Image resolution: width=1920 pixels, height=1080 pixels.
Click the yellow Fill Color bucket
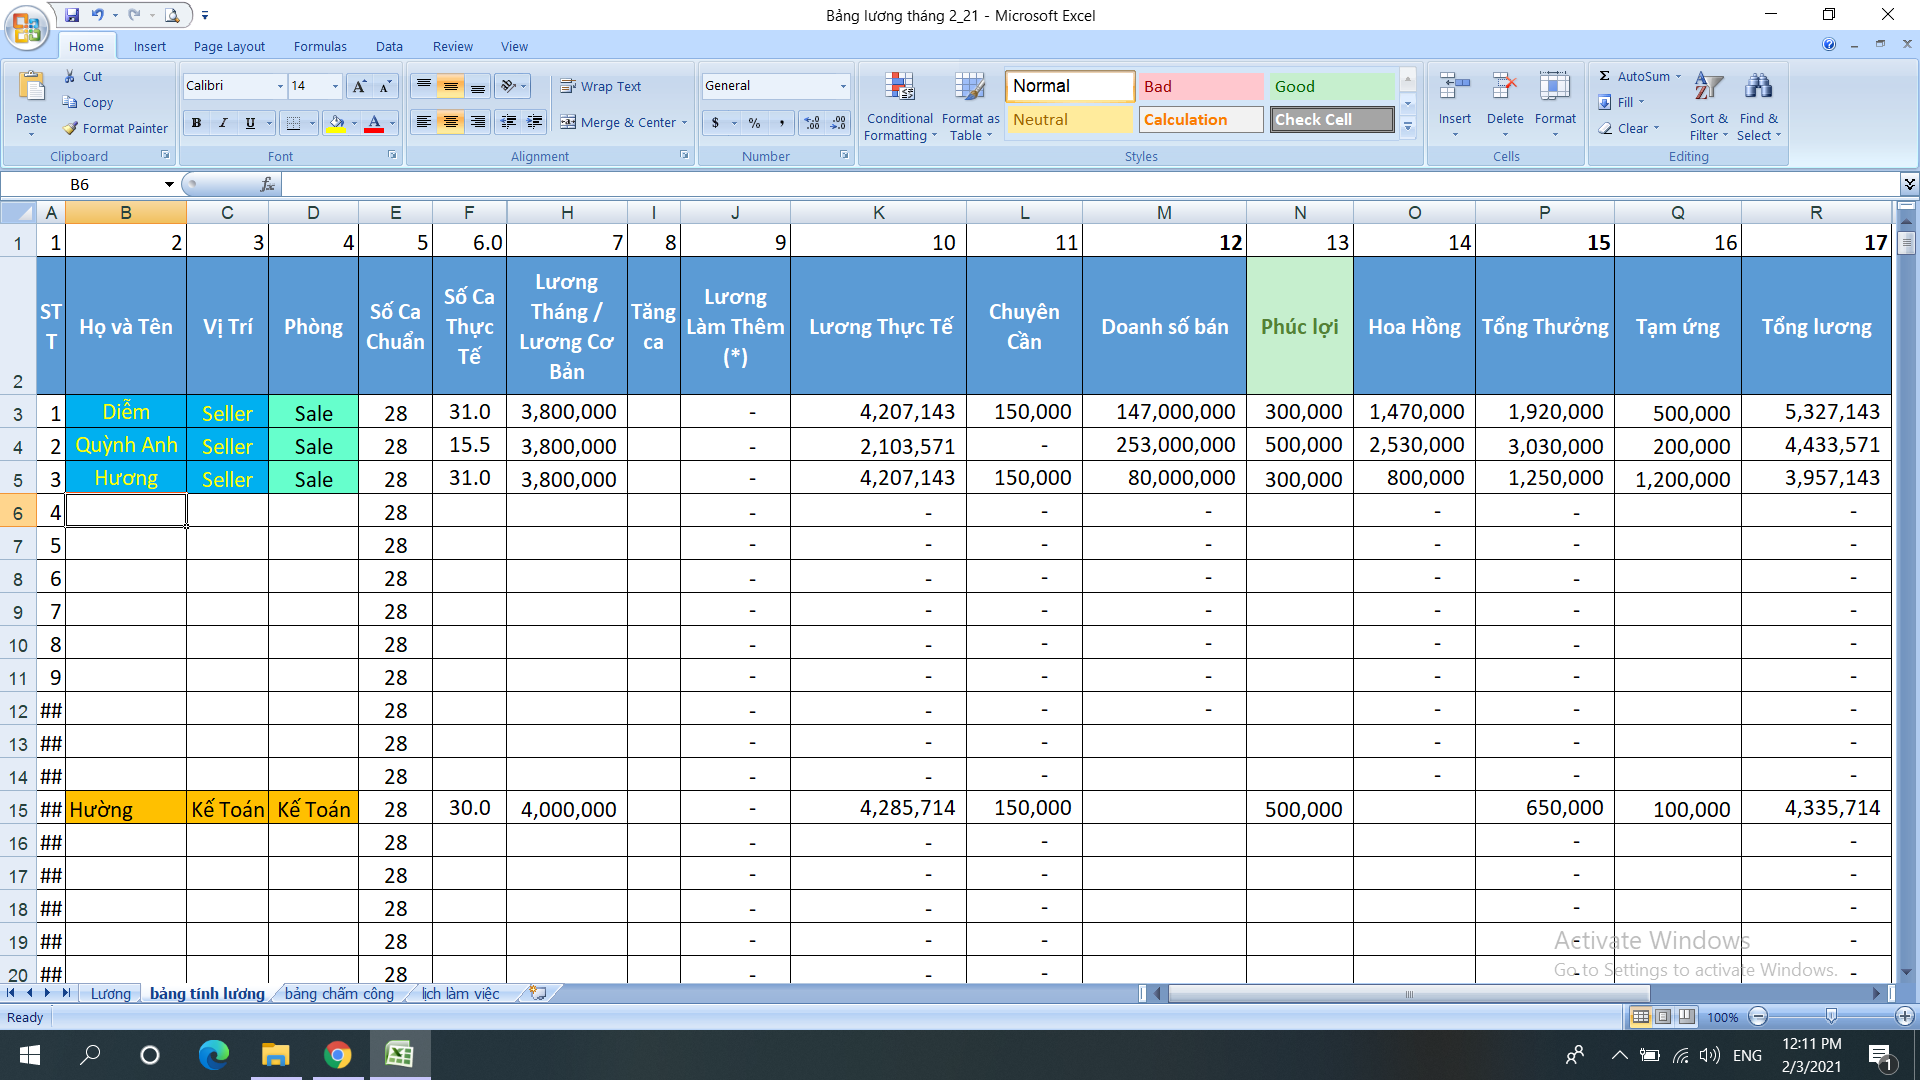336,122
